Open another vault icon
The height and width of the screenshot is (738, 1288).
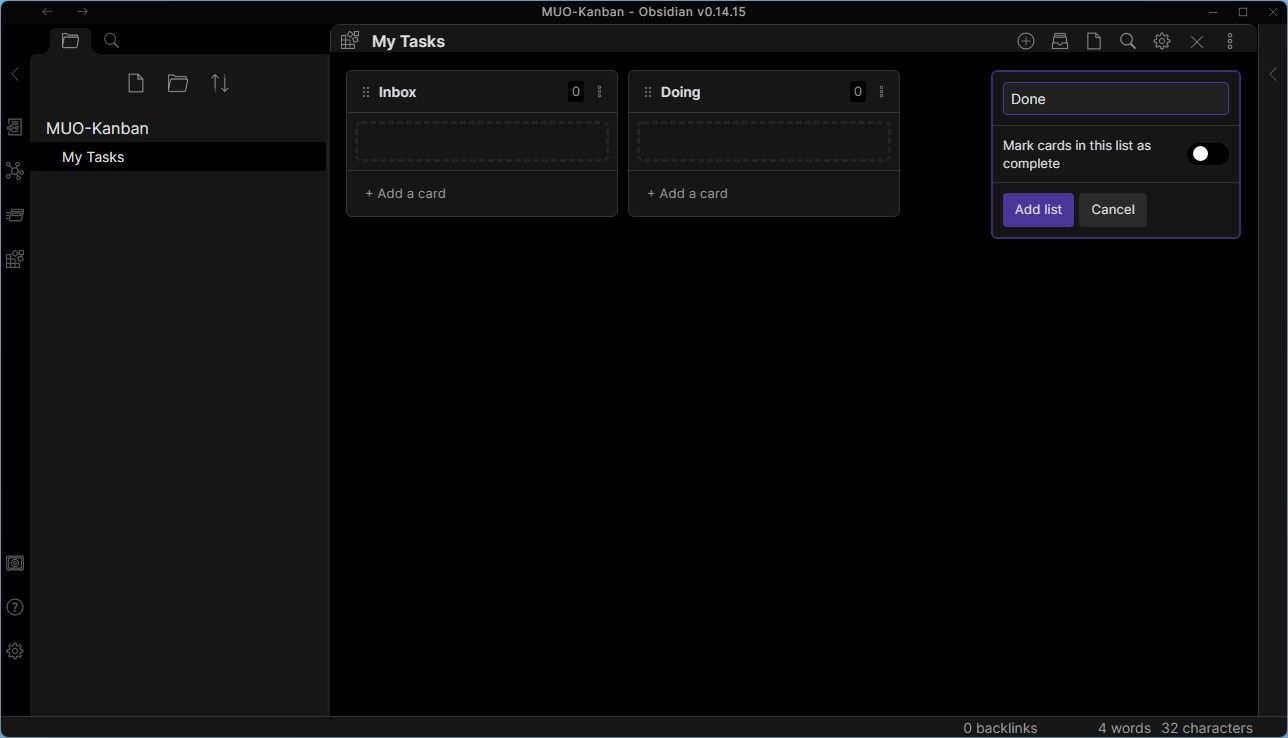[x=15, y=563]
